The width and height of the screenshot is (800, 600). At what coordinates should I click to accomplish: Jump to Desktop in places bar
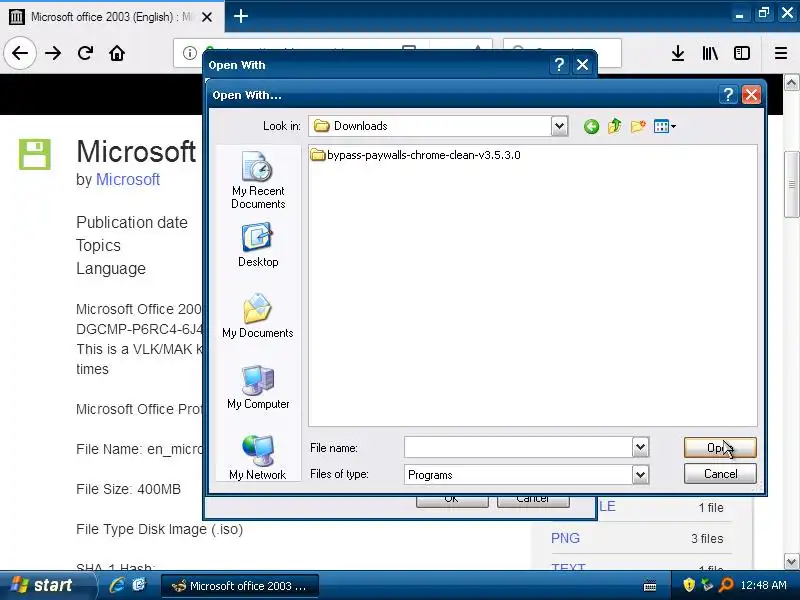(258, 245)
